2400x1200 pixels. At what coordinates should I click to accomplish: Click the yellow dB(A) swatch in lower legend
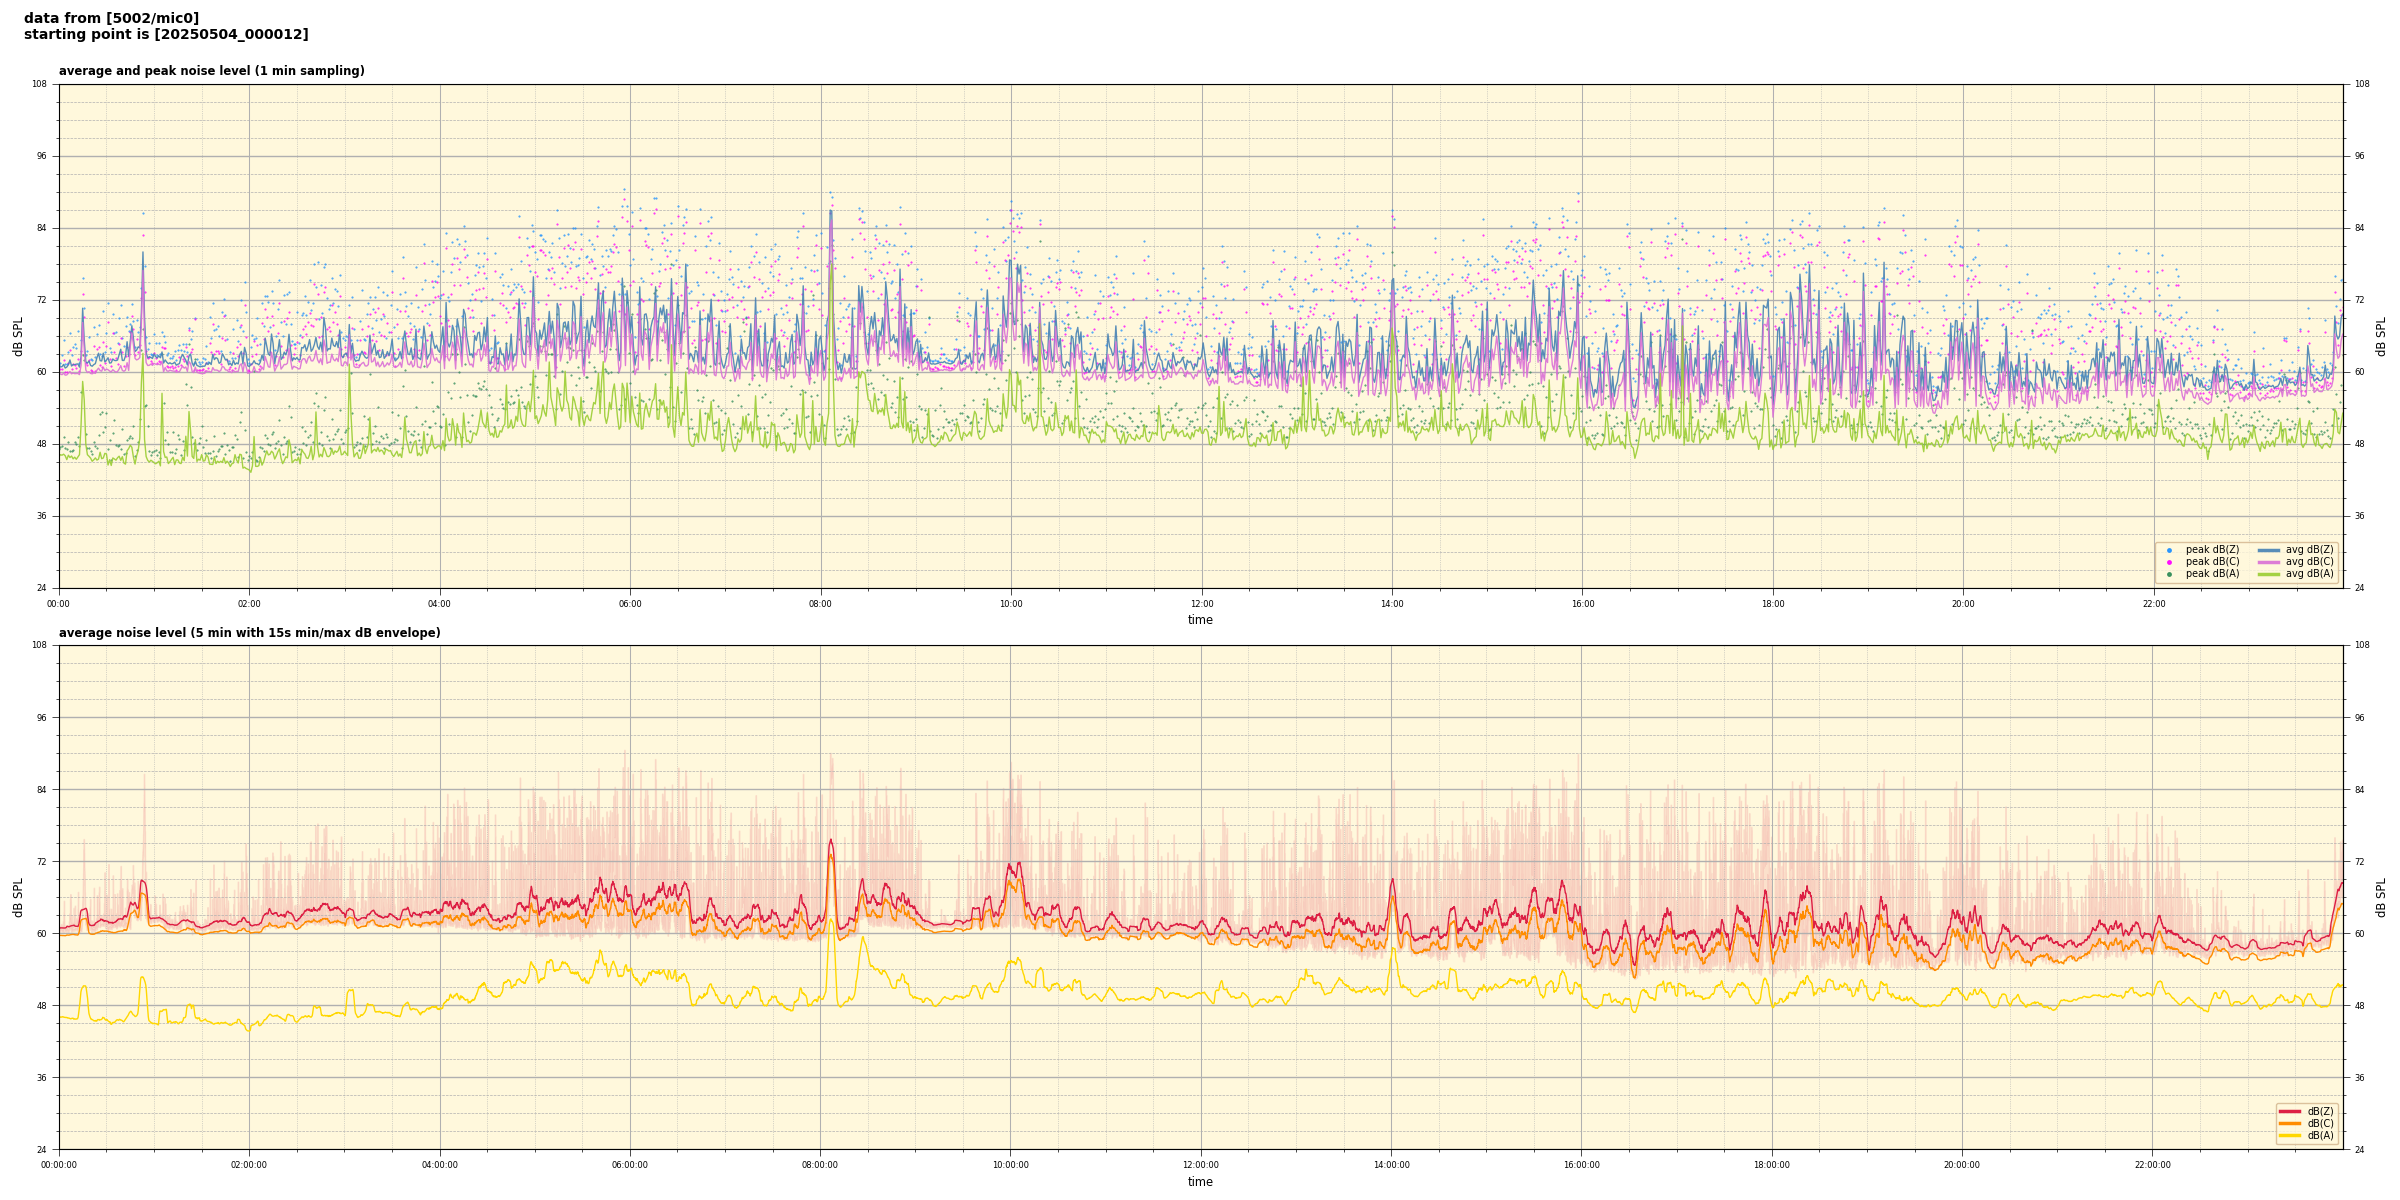tap(2290, 1135)
